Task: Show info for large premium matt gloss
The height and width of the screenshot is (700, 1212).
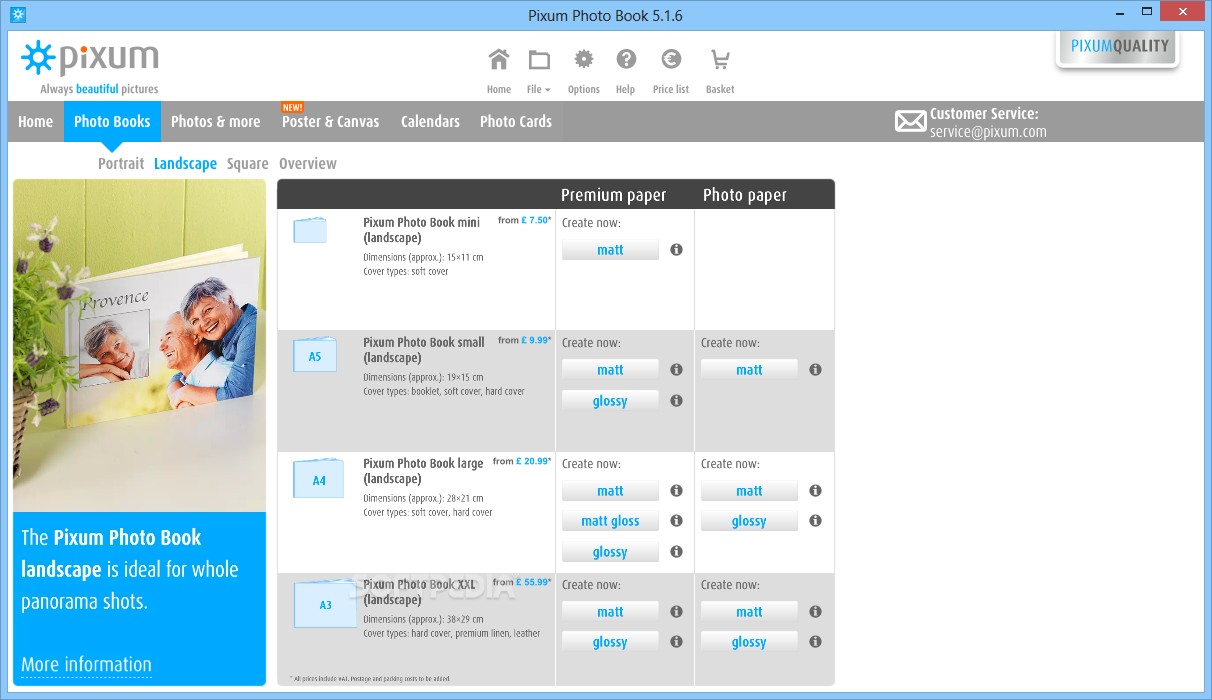Action: point(676,521)
